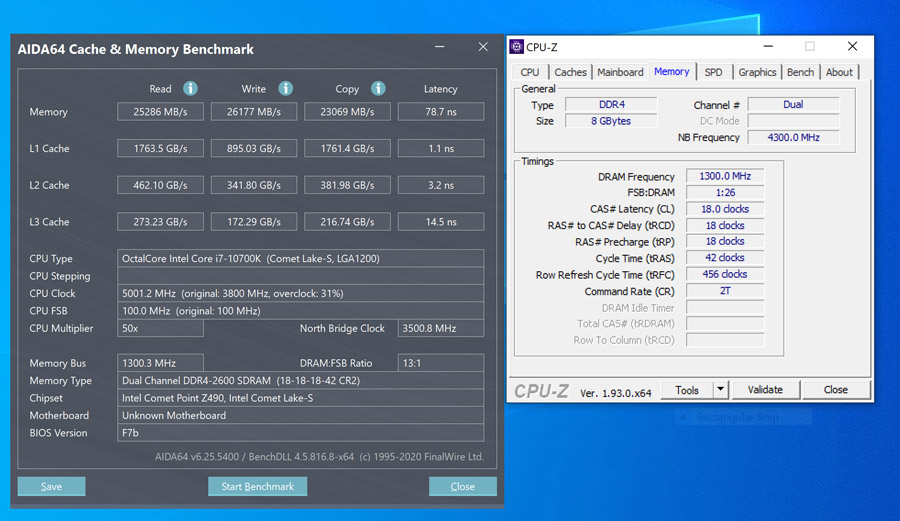Screen dimensions: 900x521
Task: Click North Bridge Clock value 3500.8 MHz
Action: click(441, 328)
